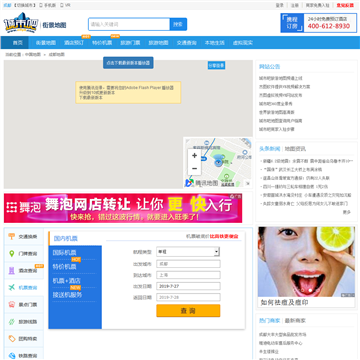Click the 中国地图 breadcrumb link

point(33,54)
